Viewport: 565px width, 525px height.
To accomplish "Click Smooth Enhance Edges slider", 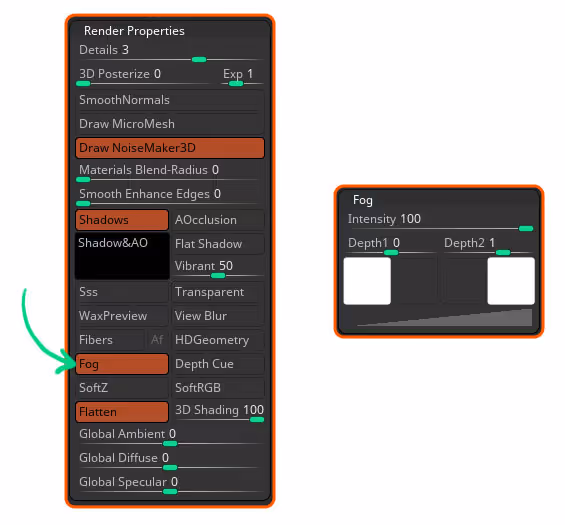I will click(x=170, y=197).
